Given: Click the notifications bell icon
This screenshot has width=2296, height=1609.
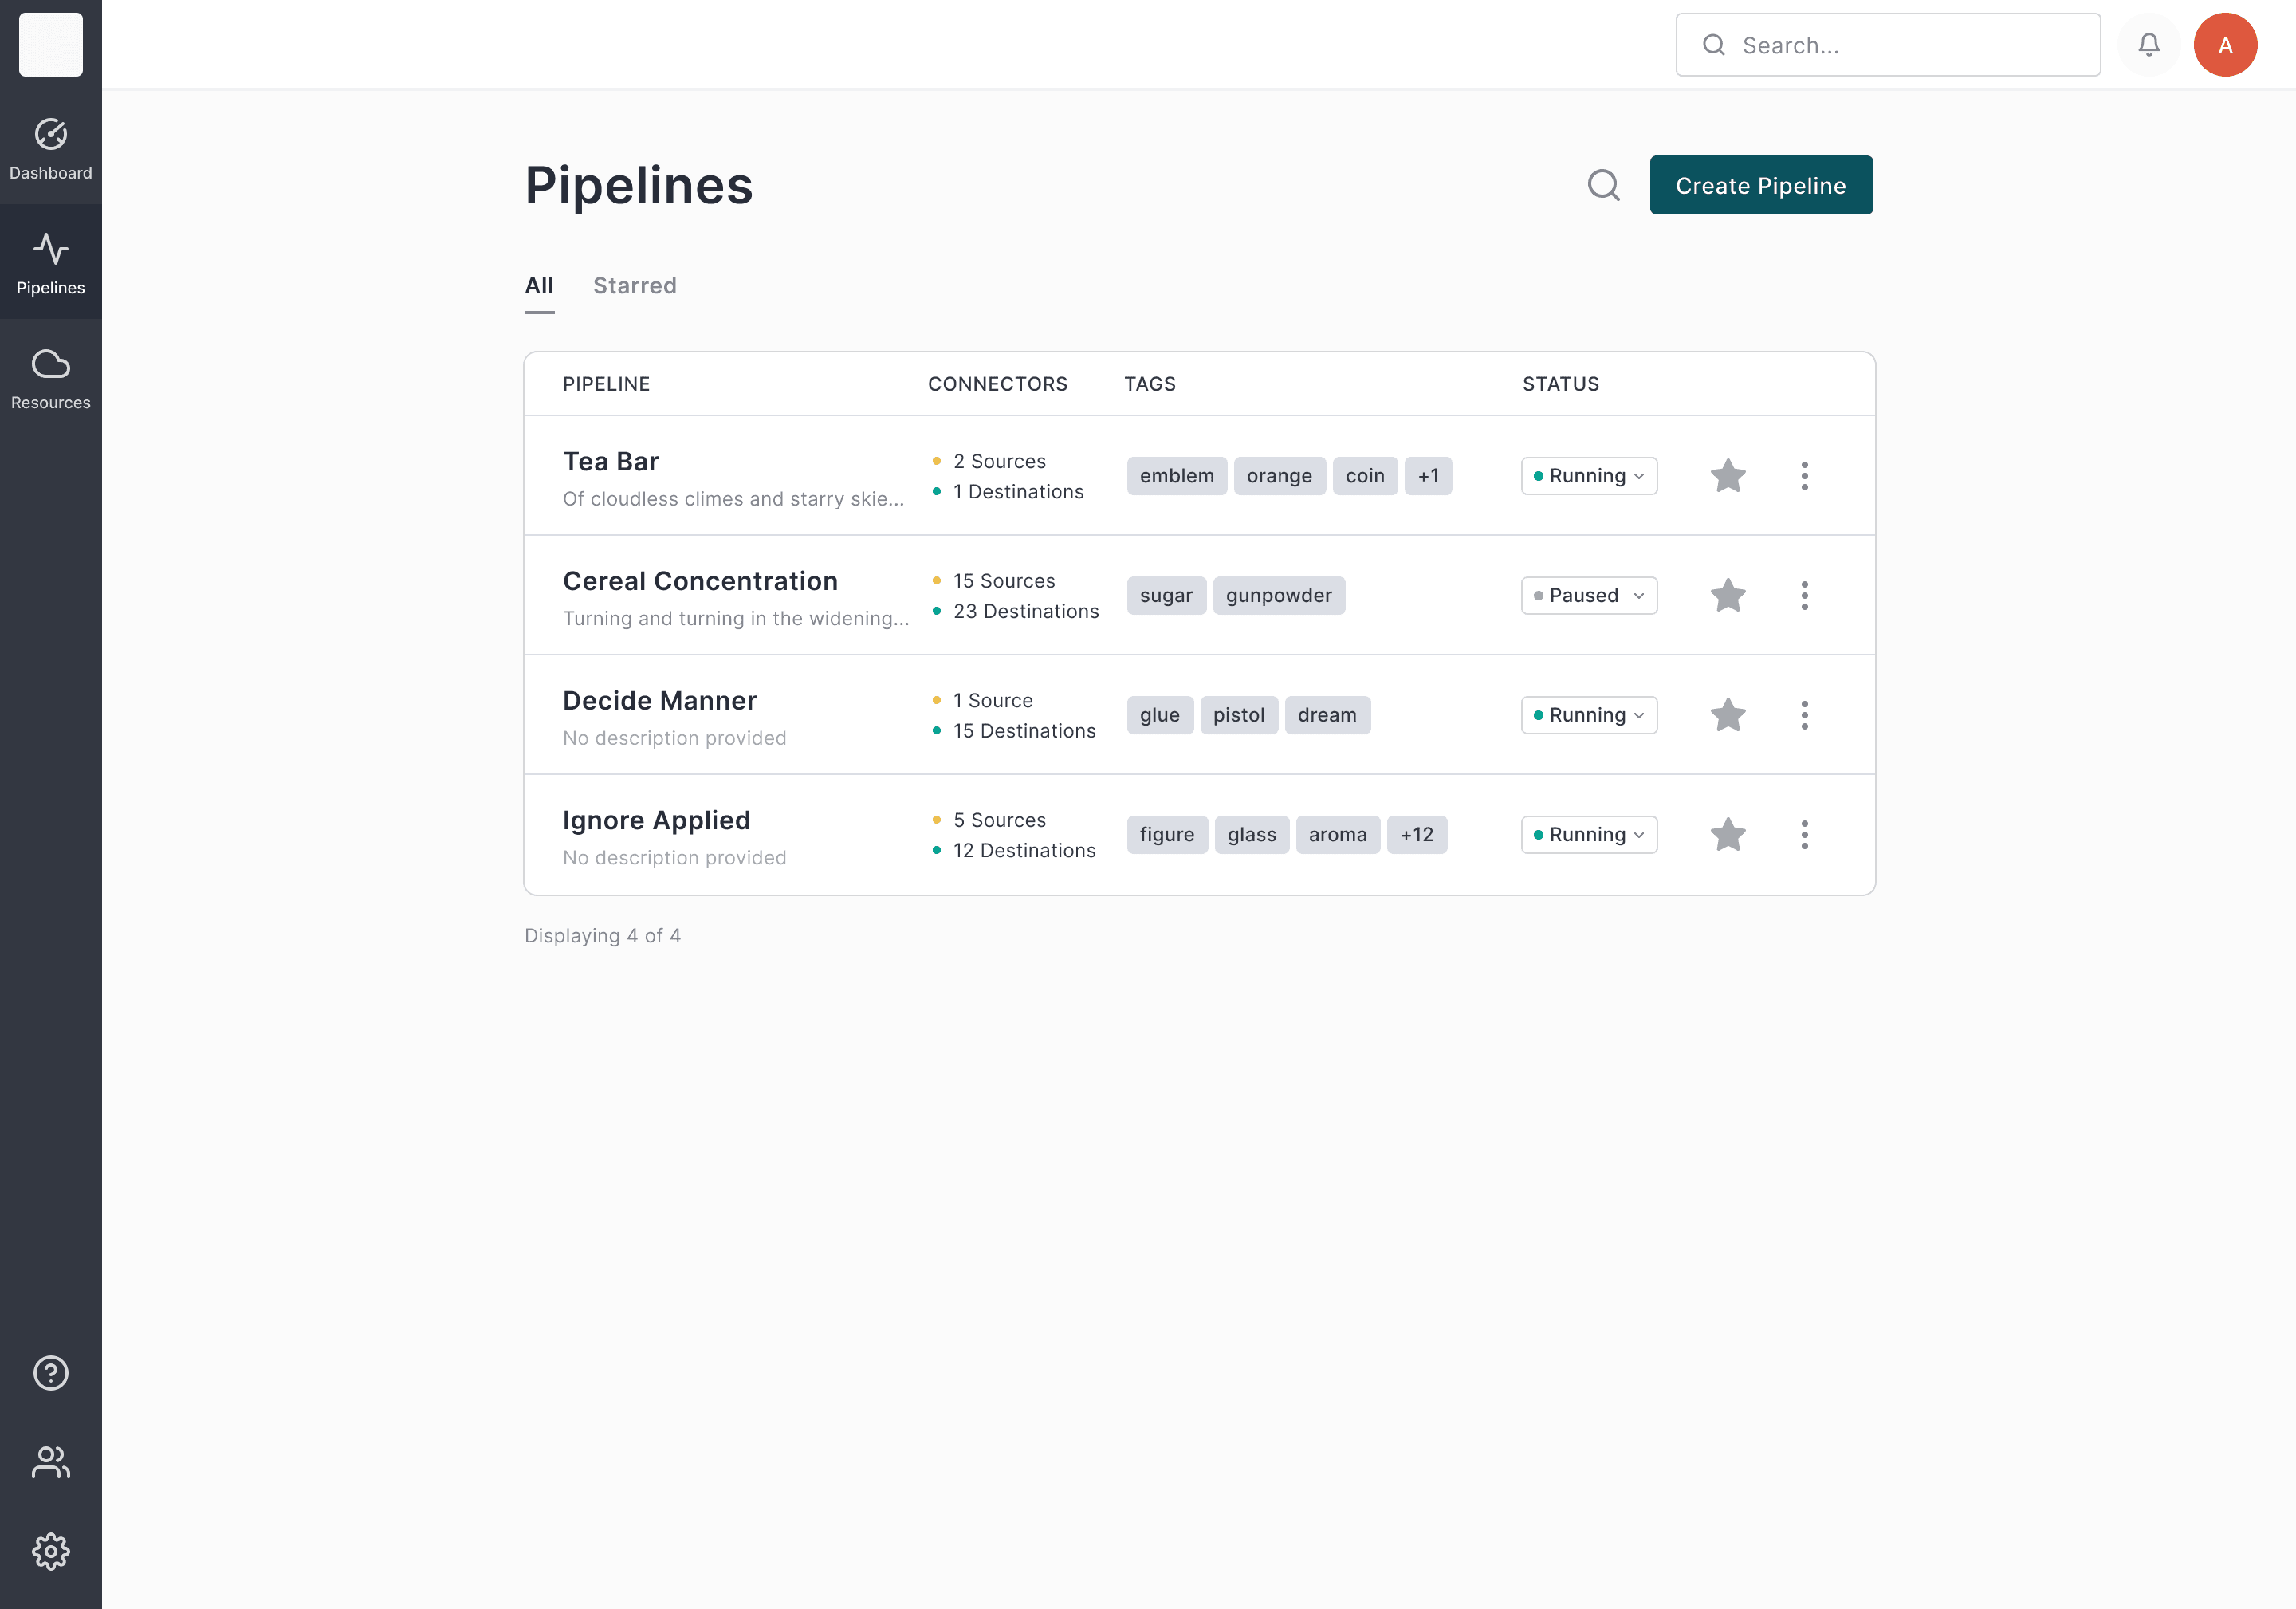Looking at the screenshot, I should click(2148, 45).
